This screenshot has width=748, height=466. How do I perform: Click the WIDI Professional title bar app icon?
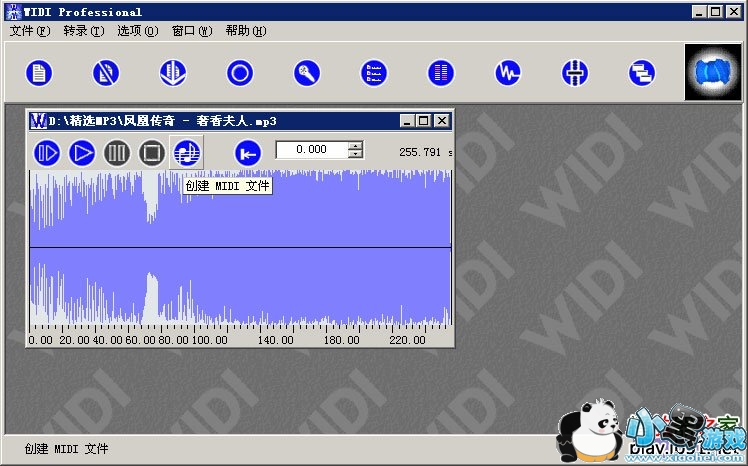coord(13,12)
